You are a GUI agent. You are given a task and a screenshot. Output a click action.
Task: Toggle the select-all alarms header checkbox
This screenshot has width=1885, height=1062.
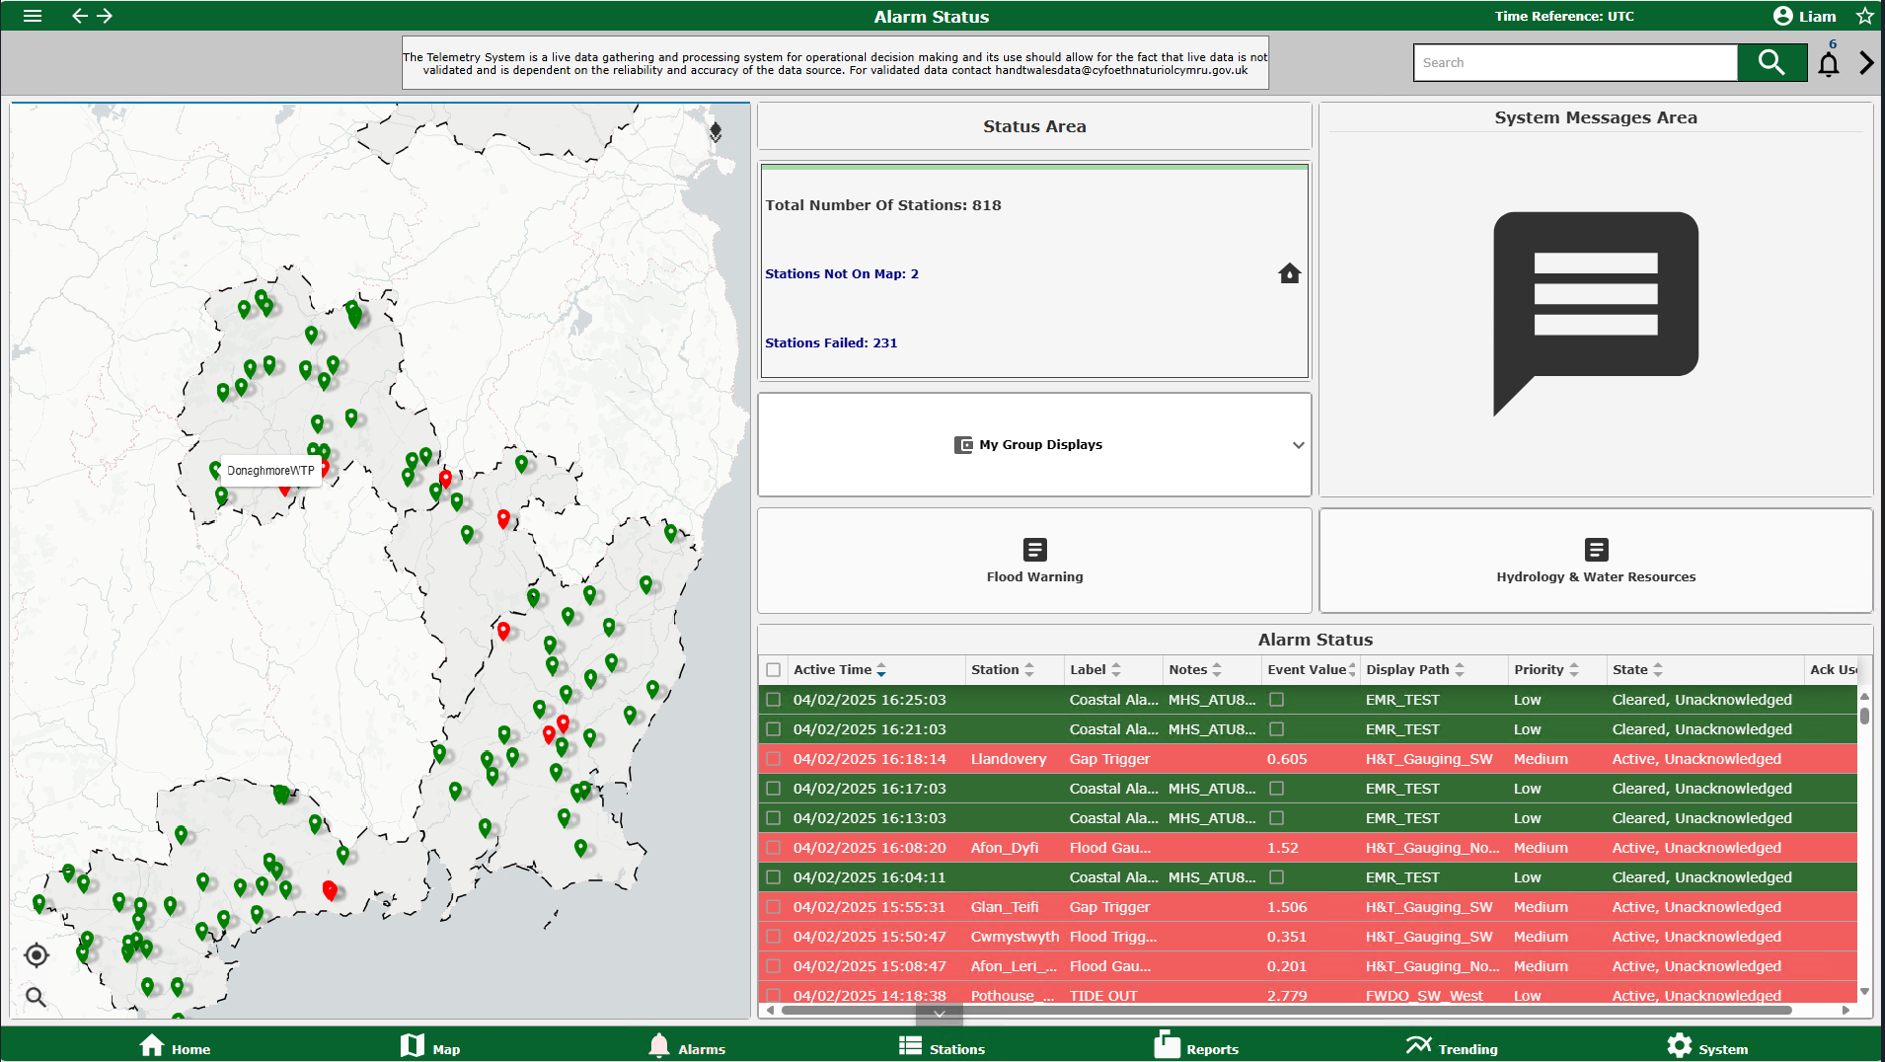773,670
